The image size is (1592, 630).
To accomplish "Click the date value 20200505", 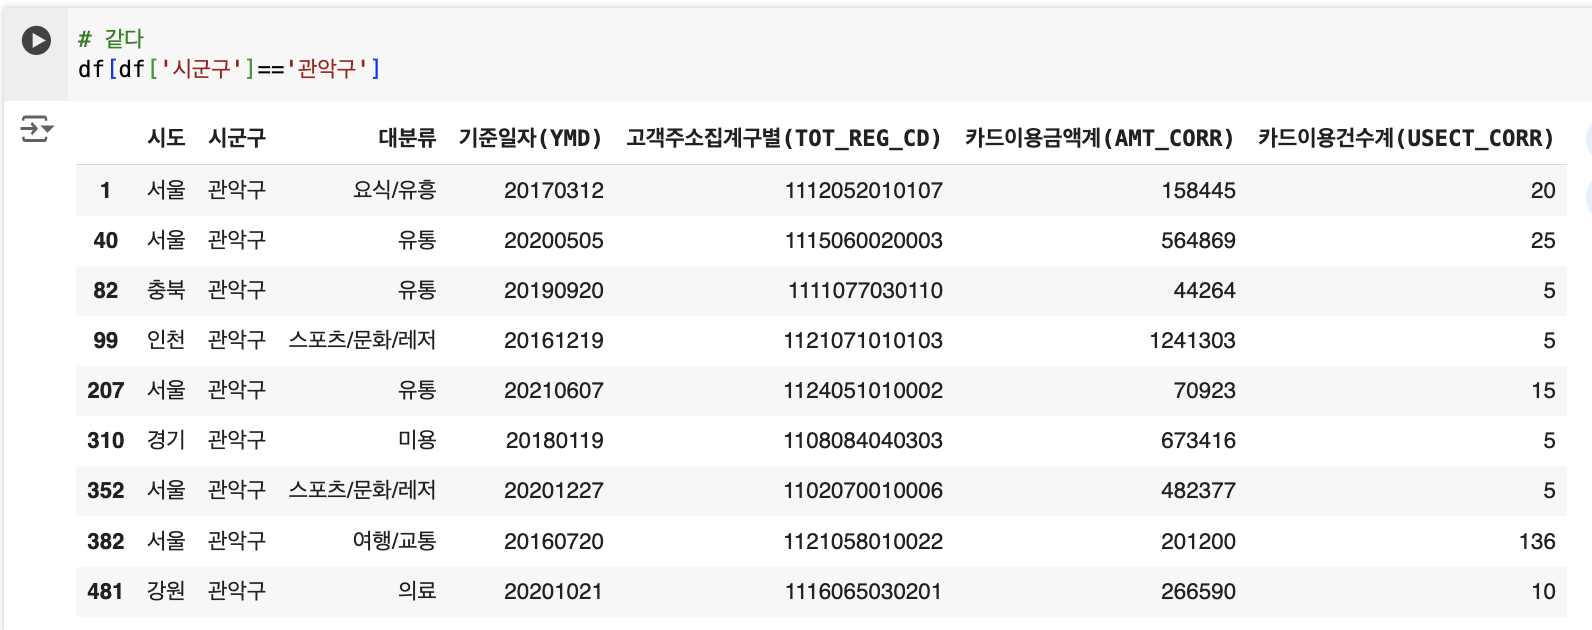I will click(x=554, y=240).
